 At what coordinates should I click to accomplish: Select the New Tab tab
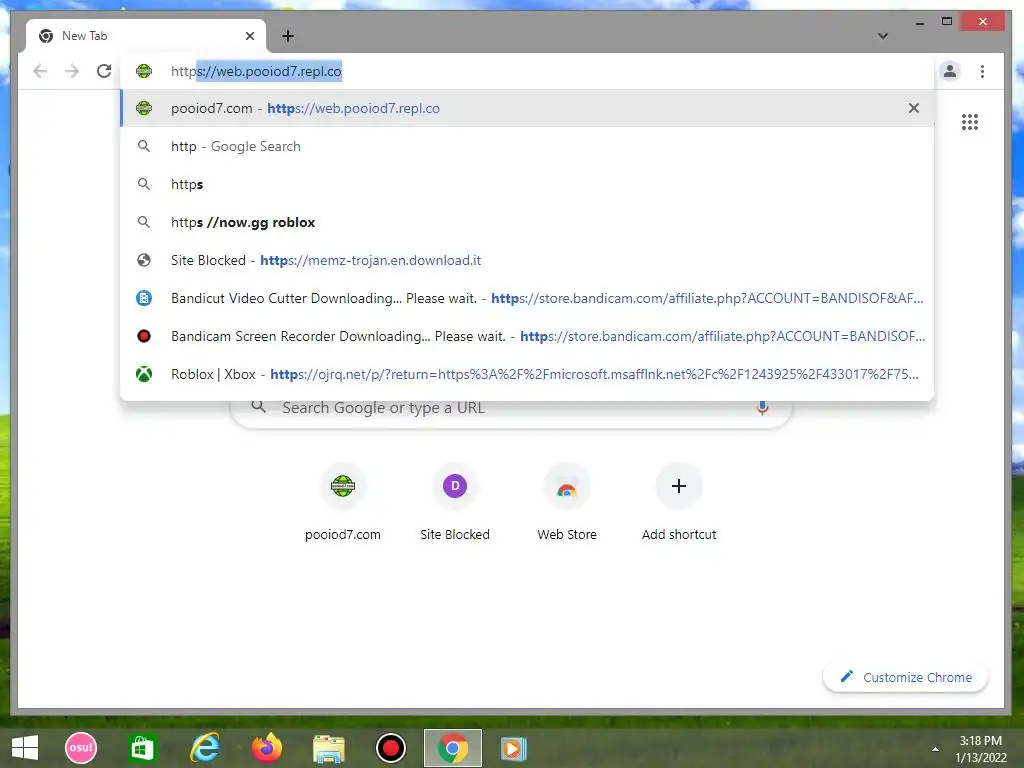pos(146,36)
